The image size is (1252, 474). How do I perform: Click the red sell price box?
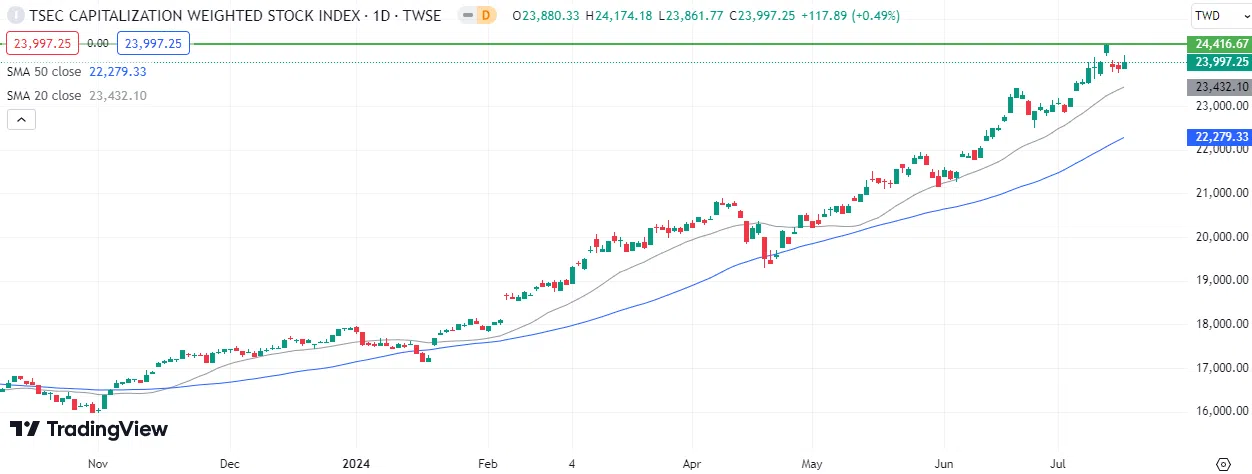(43, 43)
